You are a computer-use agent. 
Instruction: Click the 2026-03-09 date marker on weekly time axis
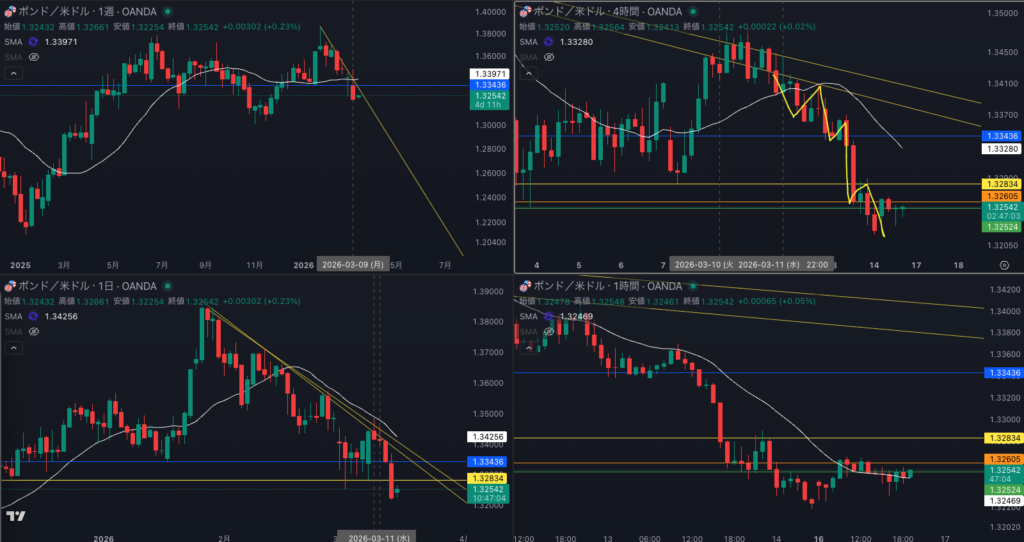[x=351, y=265]
